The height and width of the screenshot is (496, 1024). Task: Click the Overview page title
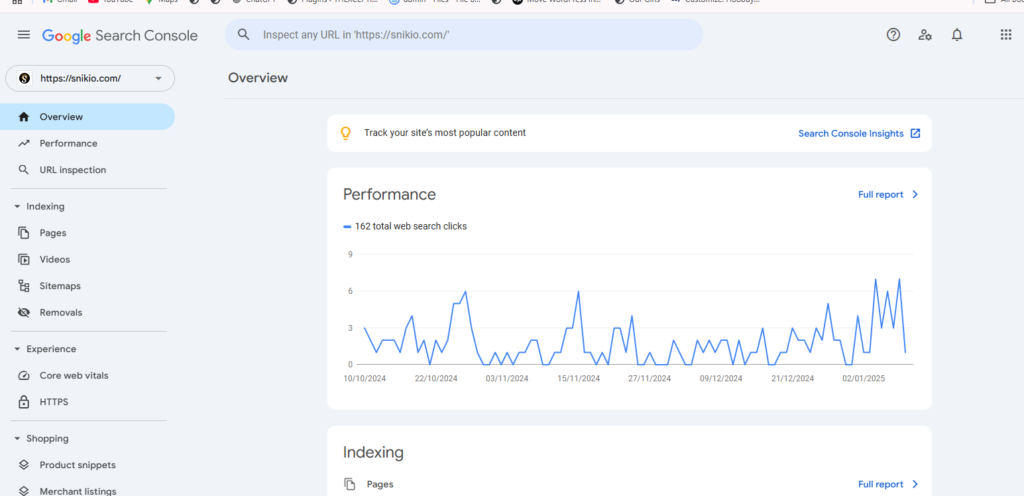(257, 78)
